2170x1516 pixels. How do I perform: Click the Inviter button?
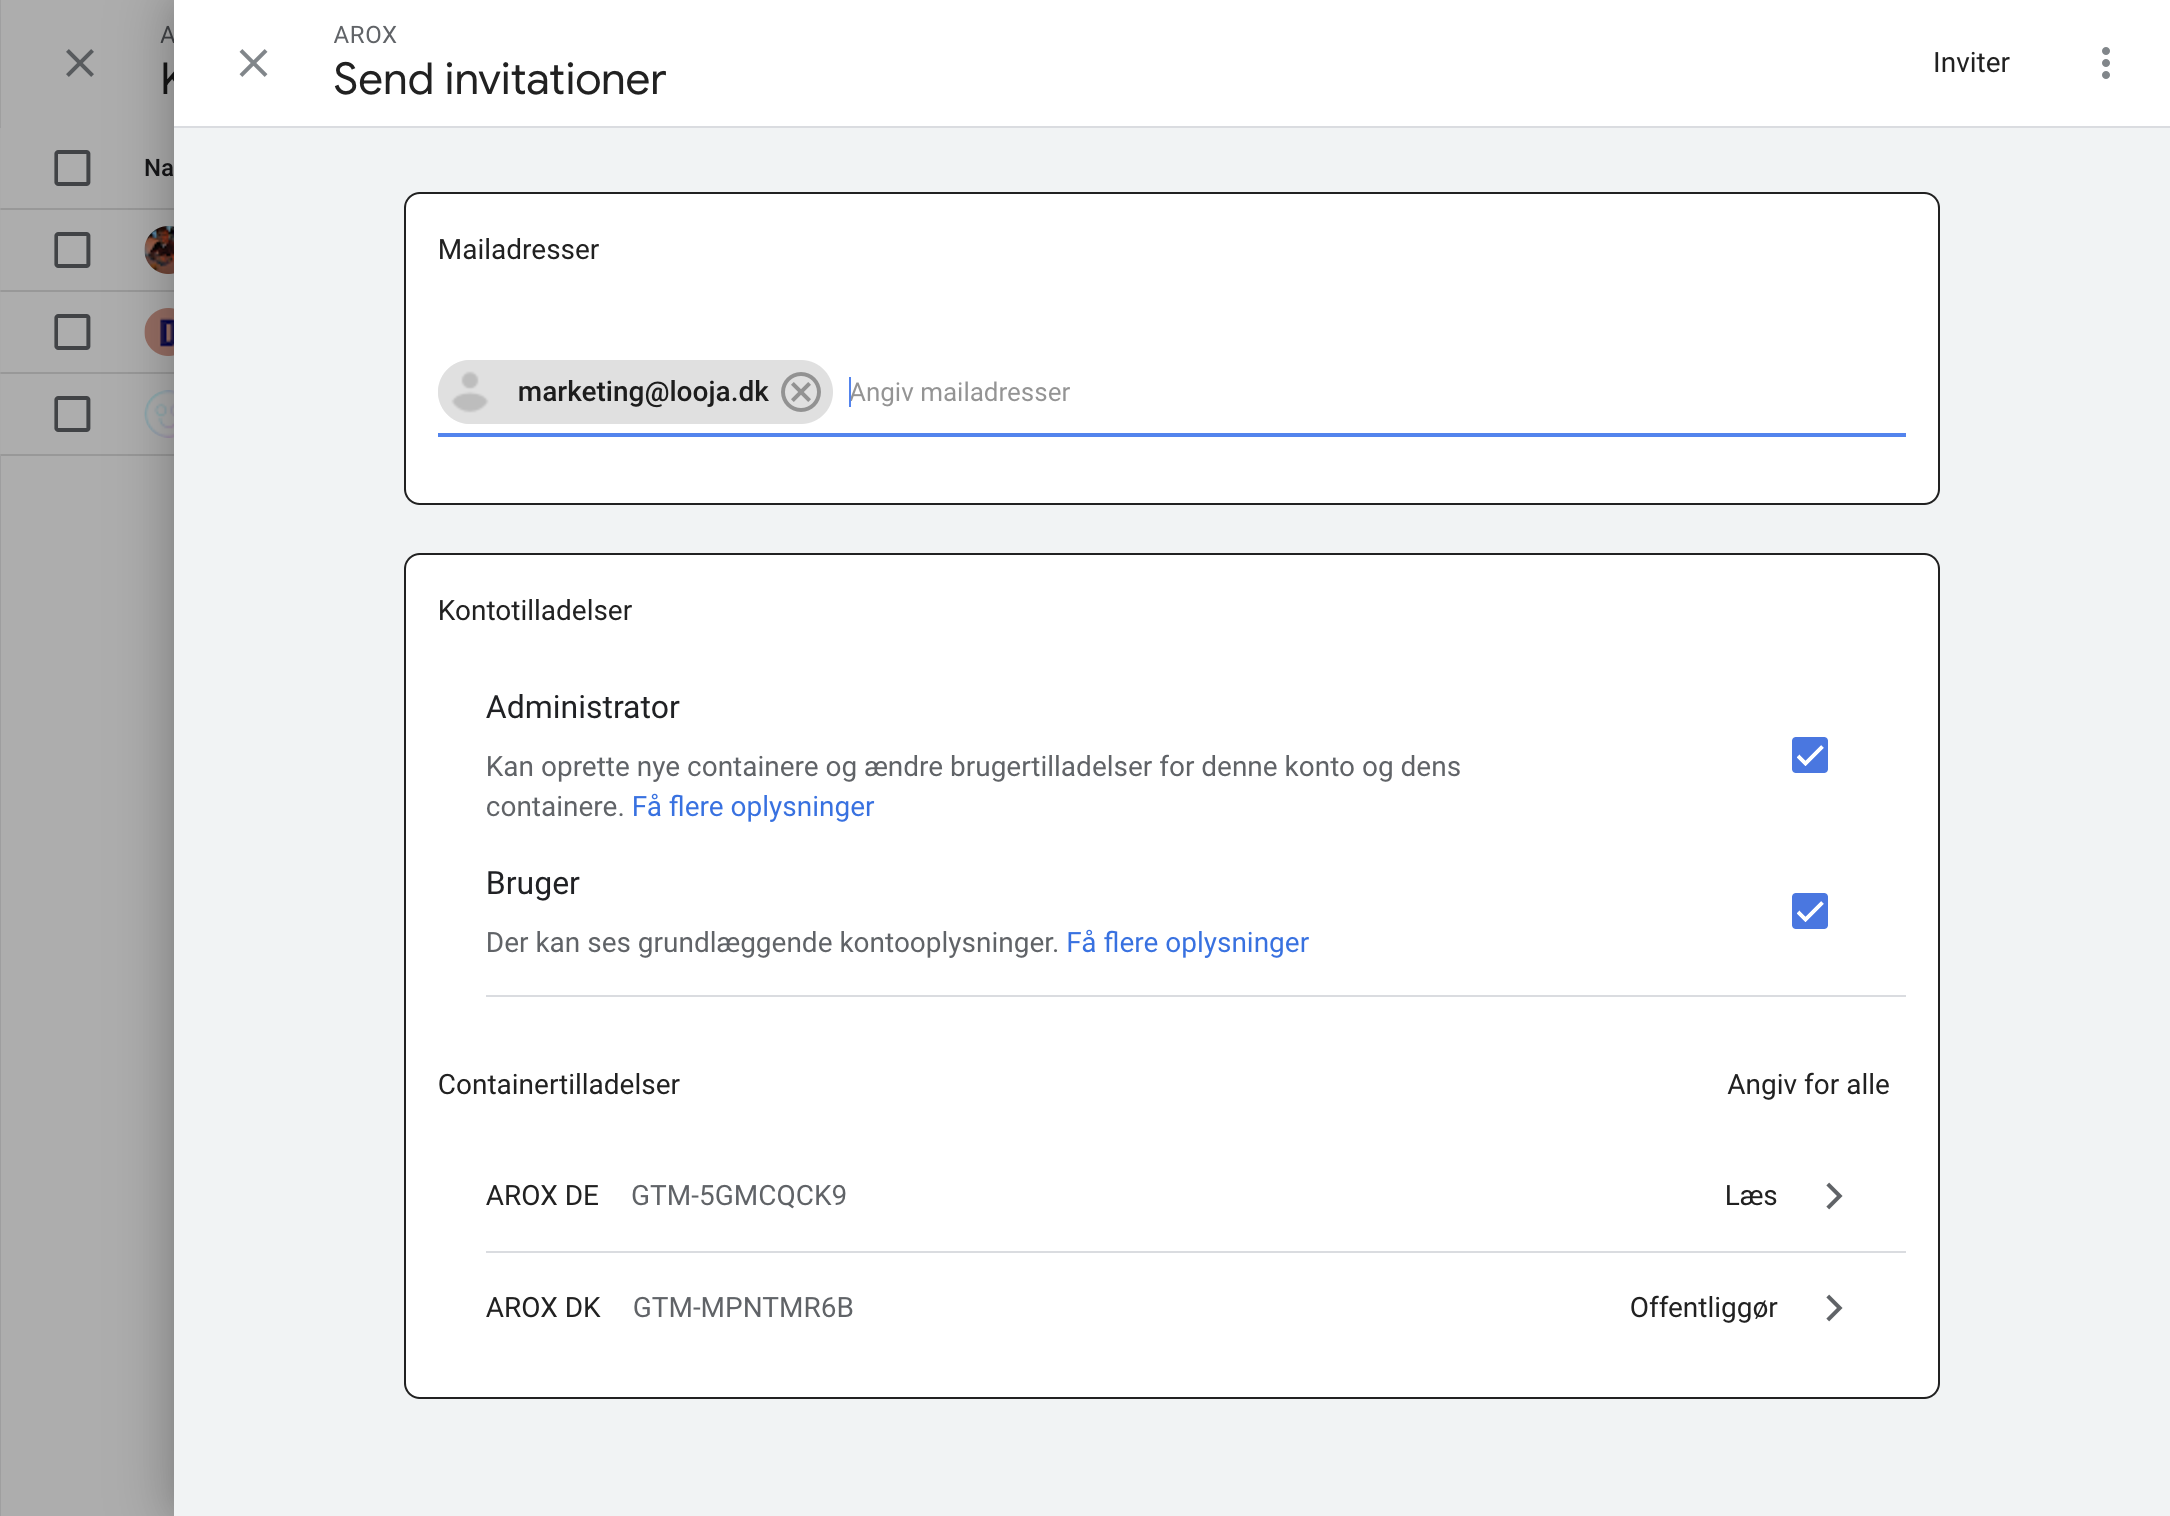[1971, 63]
